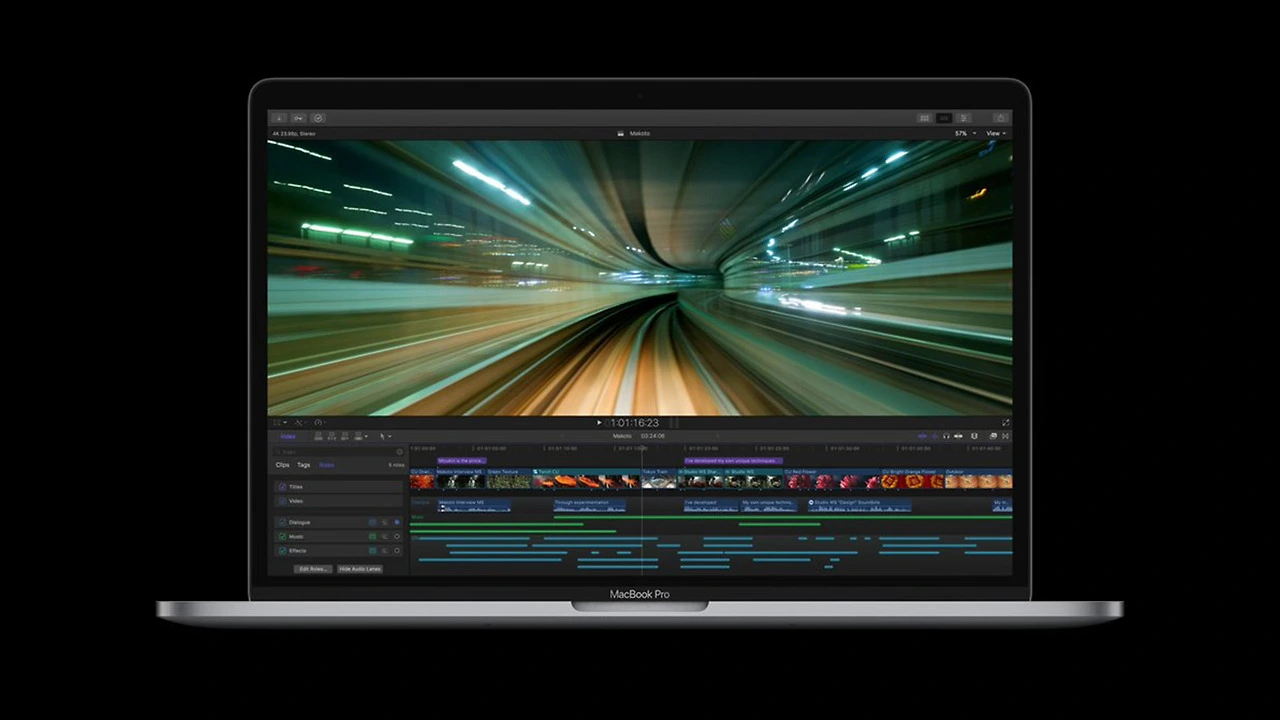Screen dimensions: 1280x720
Task: Toggle the Music role focus circle button
Action: (x=397, y=536)
